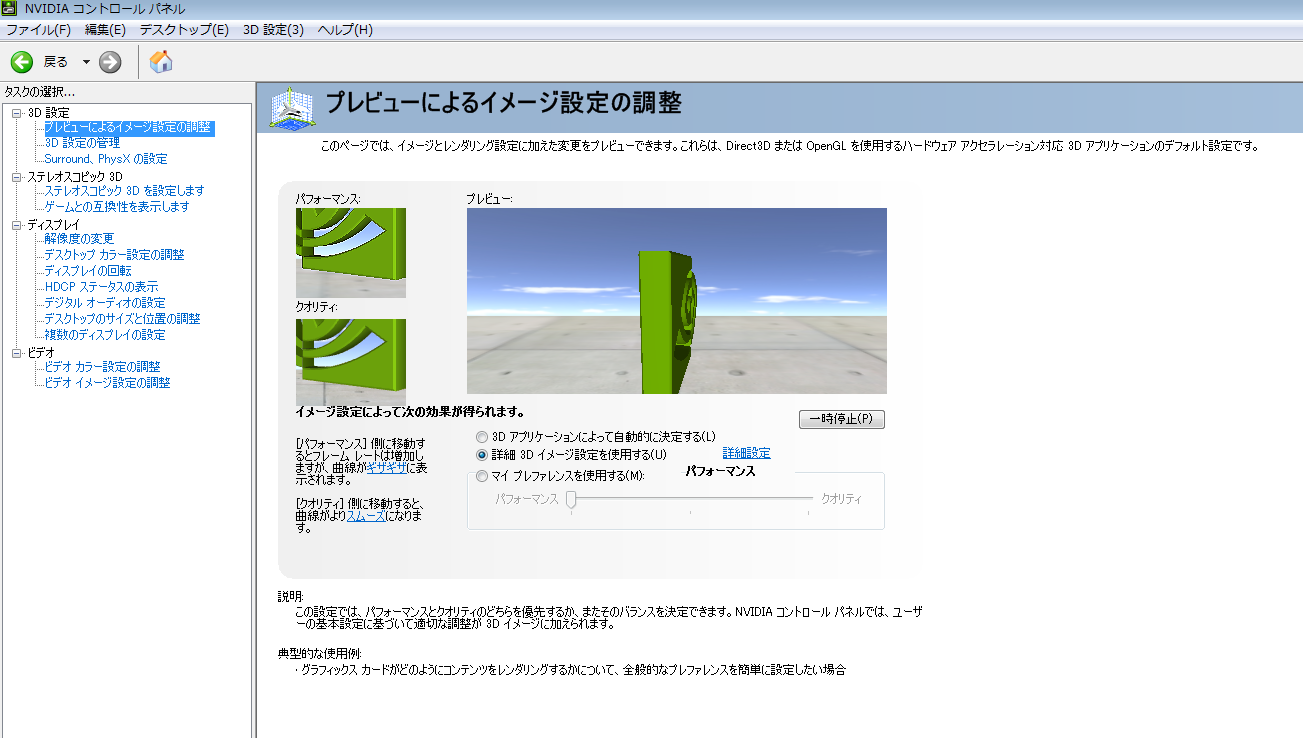This screenshot has width=1303, height=738.
Task: Open the Back button history dropdown arrow
Action: point(86,62)
